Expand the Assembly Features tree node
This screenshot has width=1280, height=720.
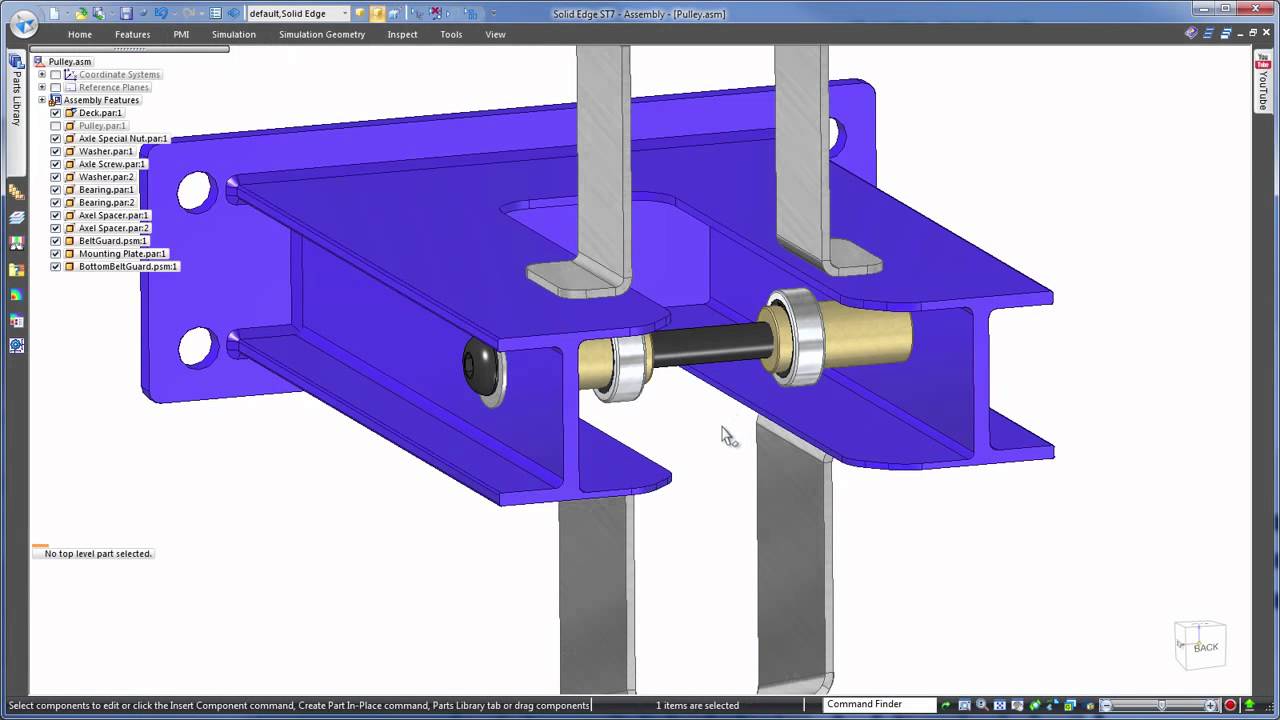tap(42, 100)
